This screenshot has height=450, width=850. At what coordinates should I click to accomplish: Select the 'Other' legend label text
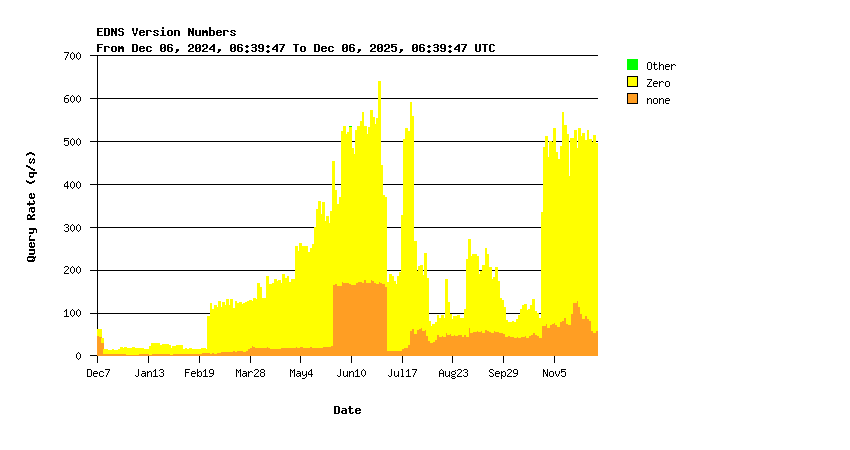tap(660, 66)
